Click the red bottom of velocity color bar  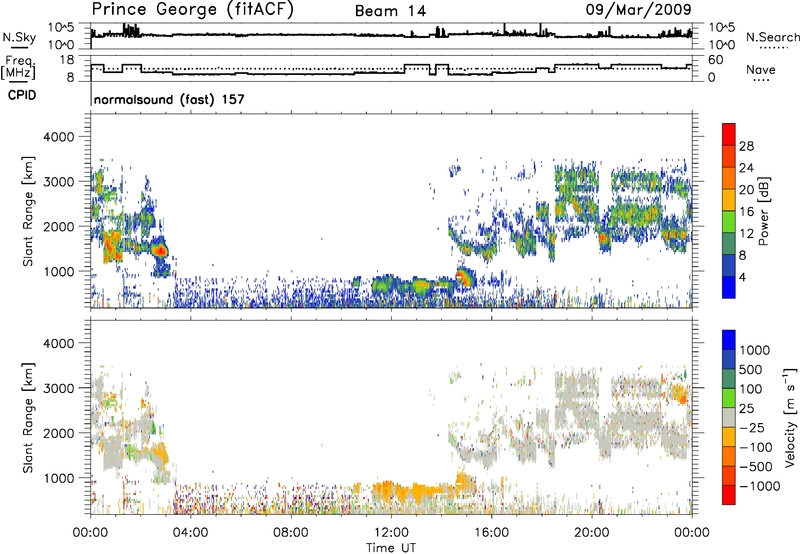(x=729, y=495)
